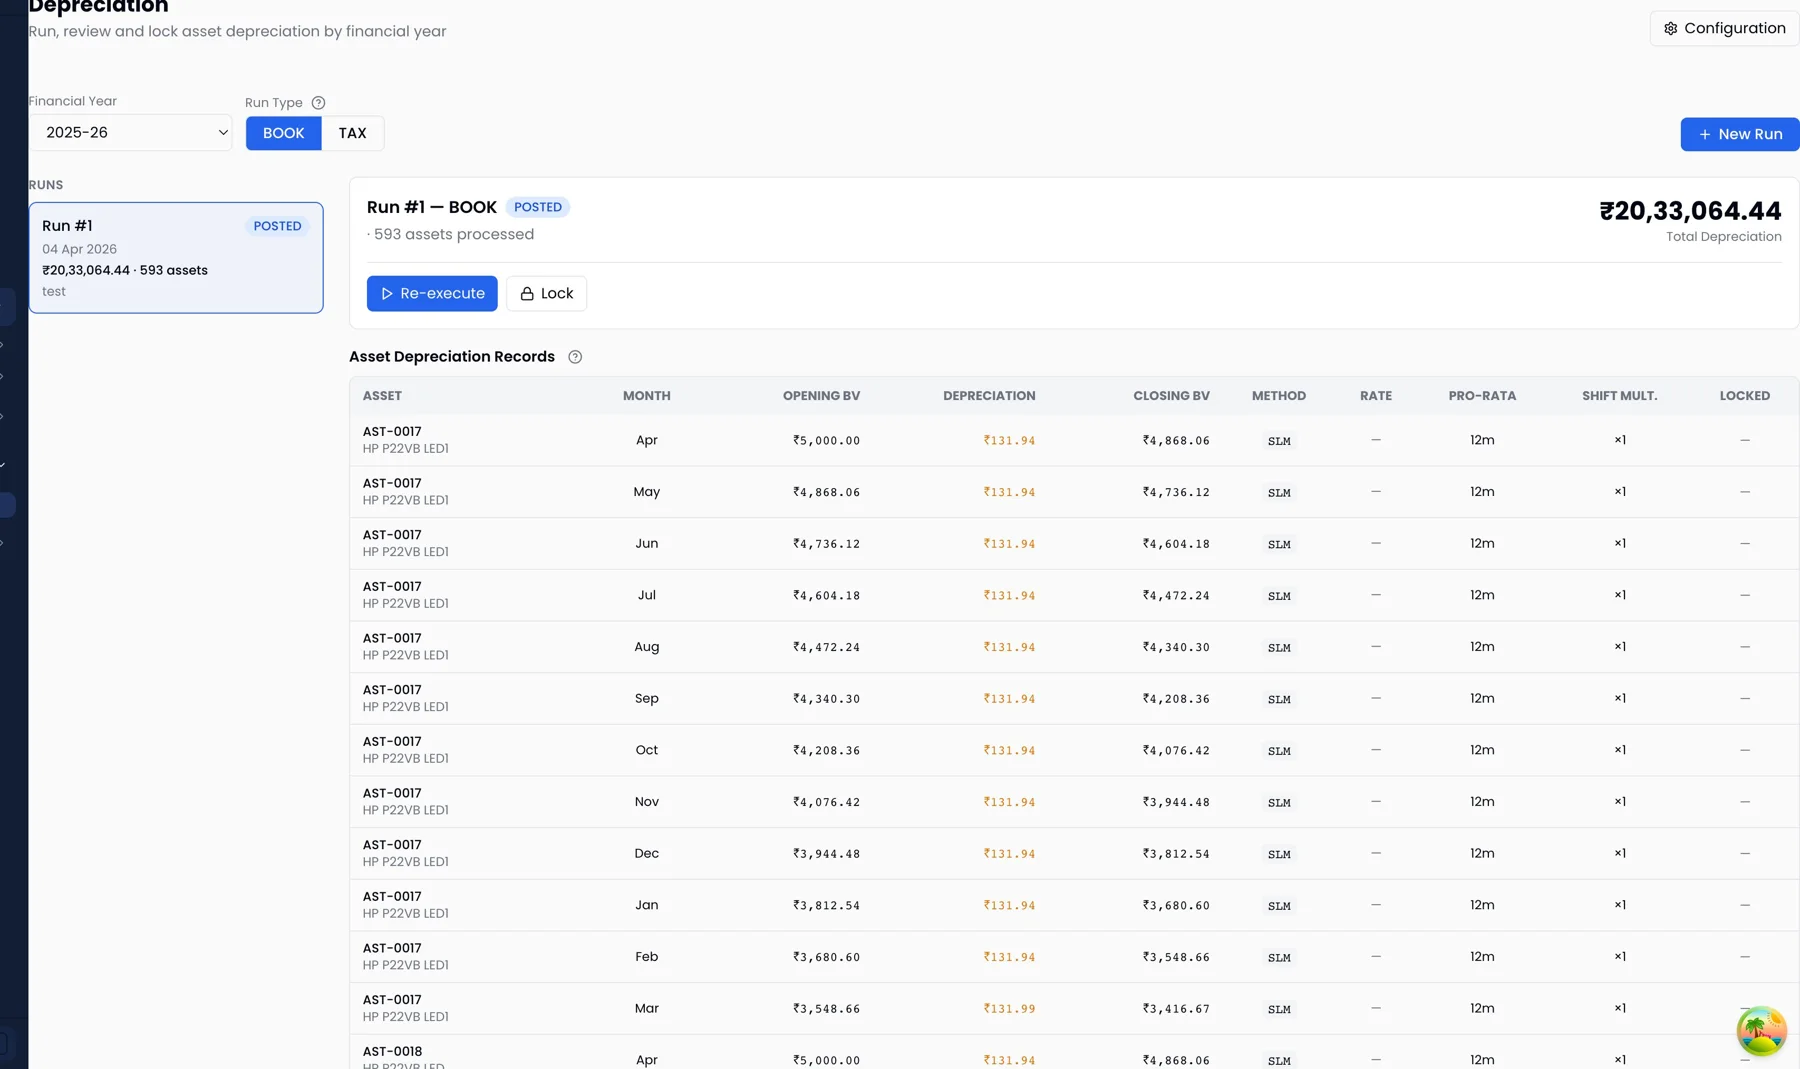Click the SLM badge in Jul row
The image size is (1800, 1069).
1279,596
